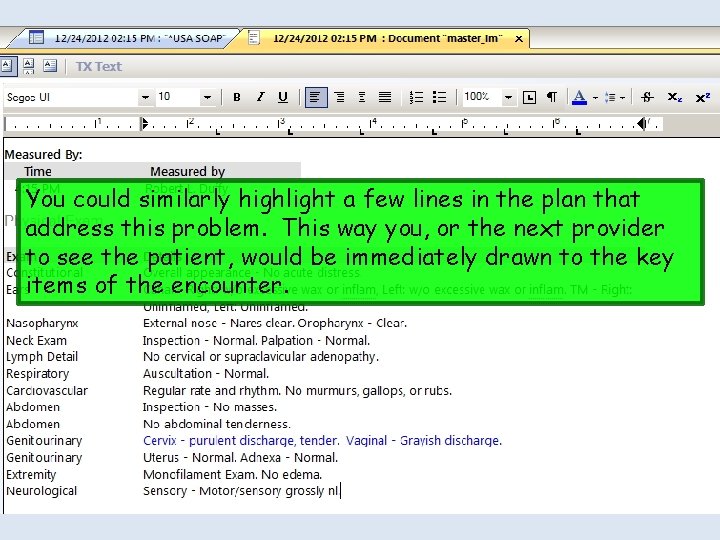This screenshot has height=540, width=720.
Task: Toggle bold formatting
Action: point(236,97)
